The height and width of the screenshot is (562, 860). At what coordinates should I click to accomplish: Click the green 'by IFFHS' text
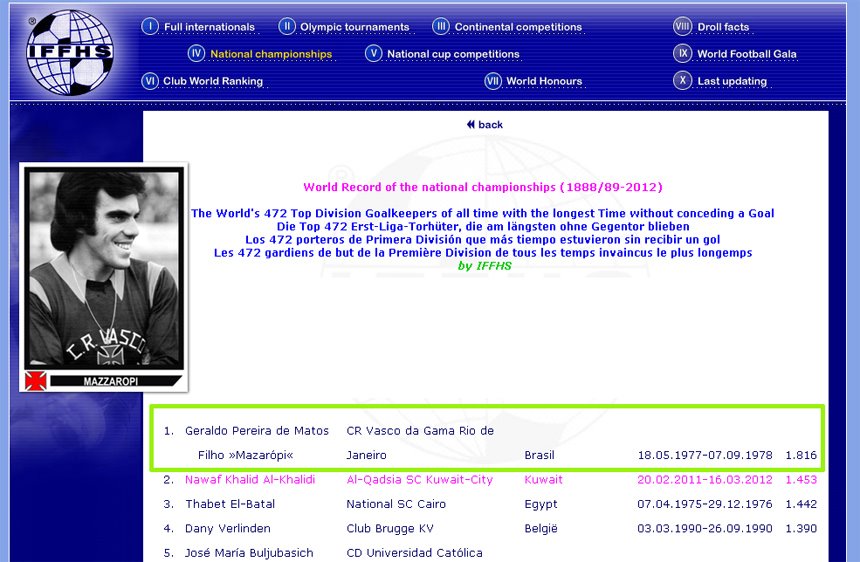[x=485, y=266]
